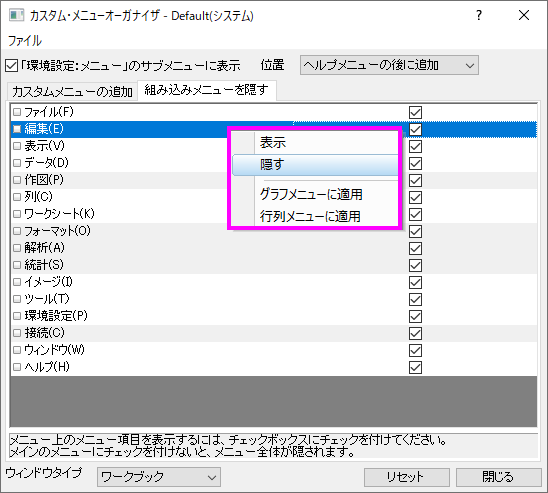Select the ヘルプ(H) row label

(47, 367)
